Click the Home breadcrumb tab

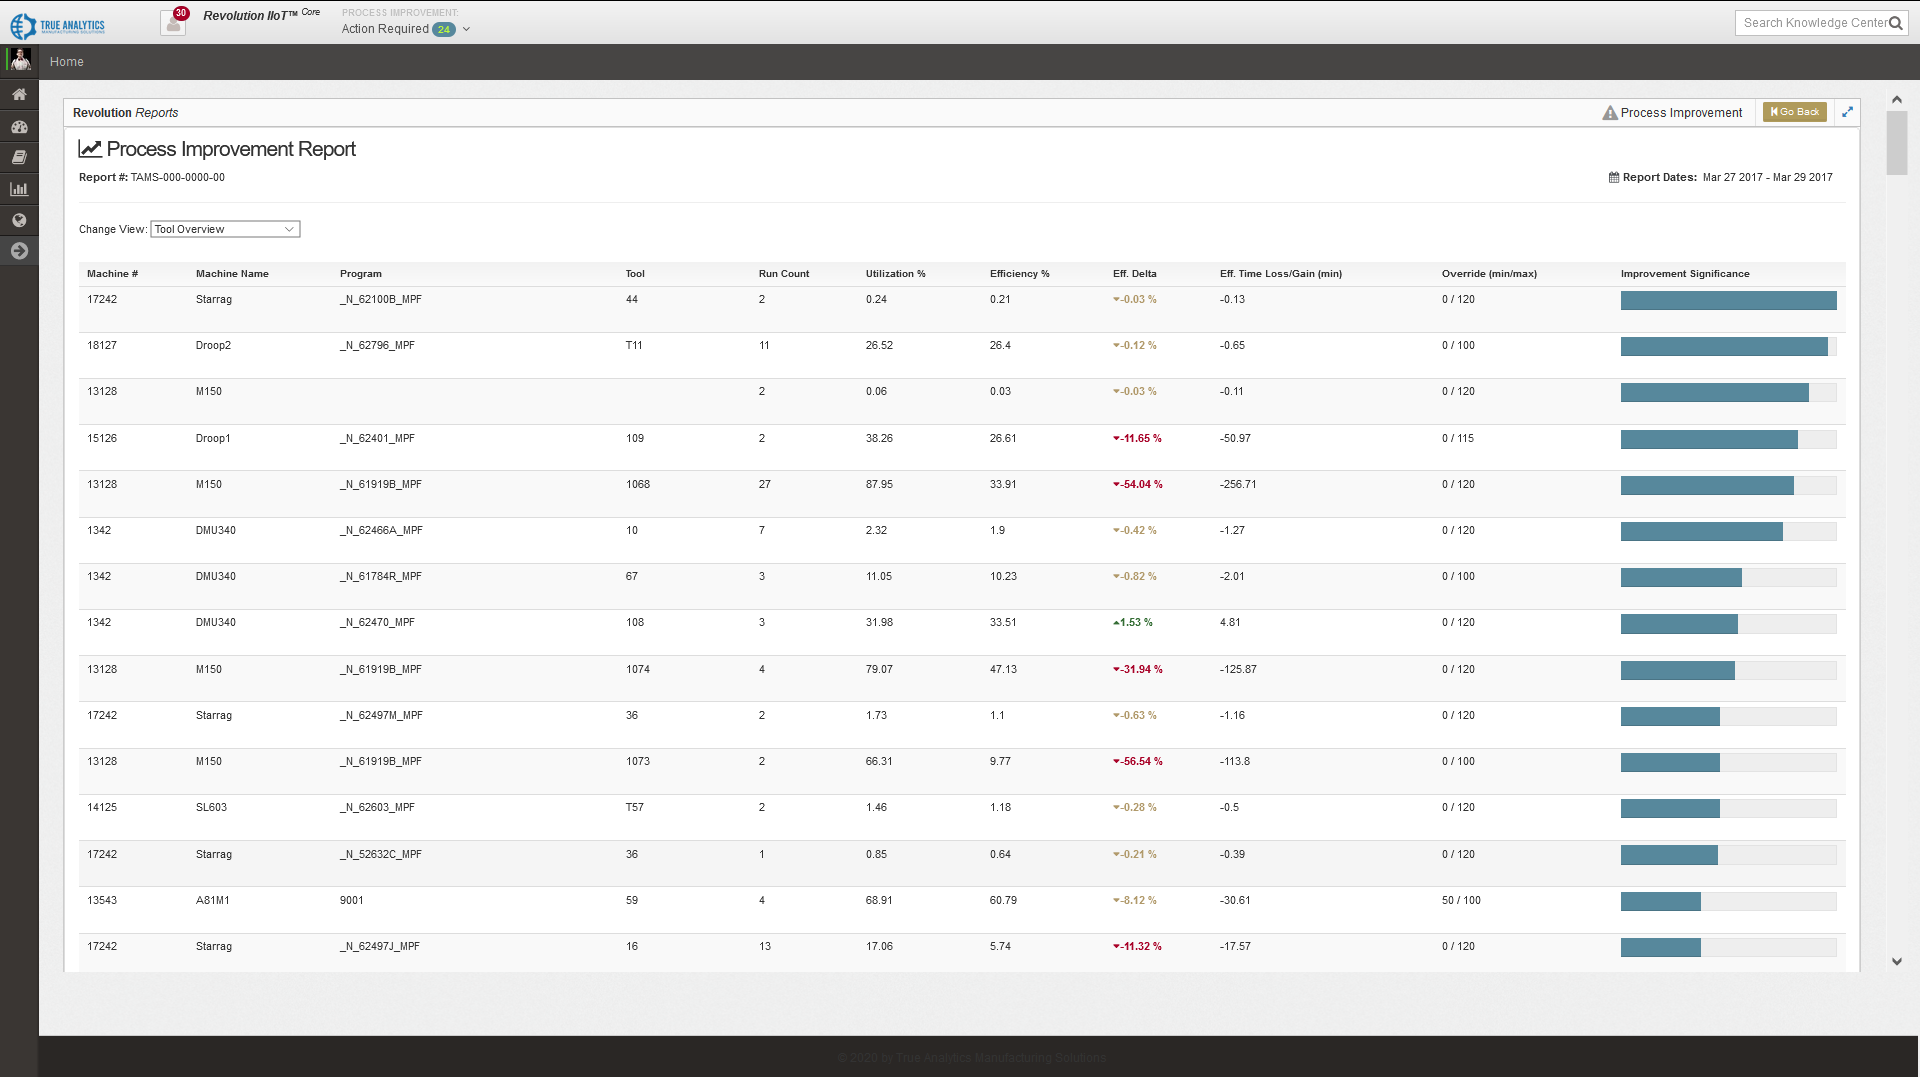tap(67, 62)
